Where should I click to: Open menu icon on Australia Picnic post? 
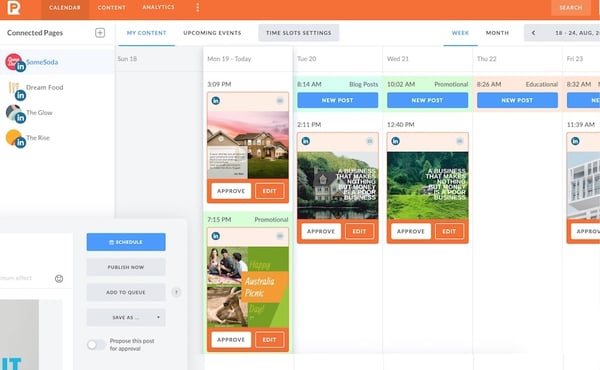pos(280,236)
